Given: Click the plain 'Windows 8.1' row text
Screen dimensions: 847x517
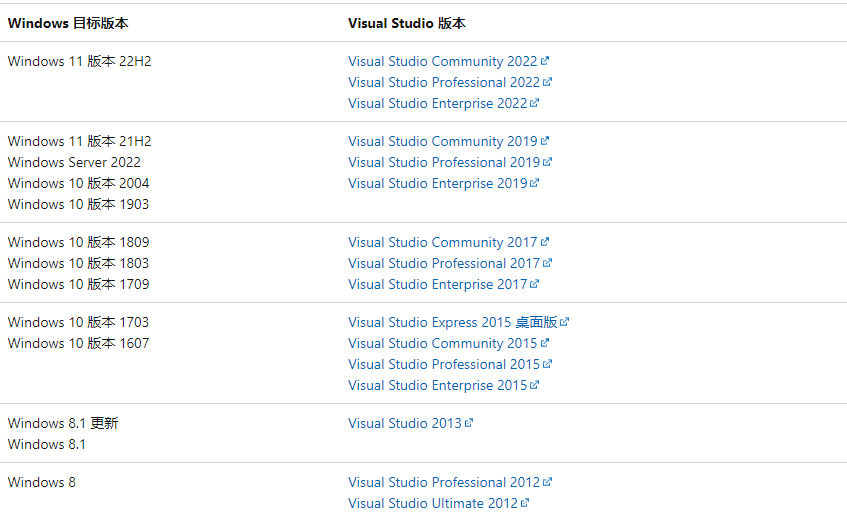Looking at the screenshot, I should point(46,444).
